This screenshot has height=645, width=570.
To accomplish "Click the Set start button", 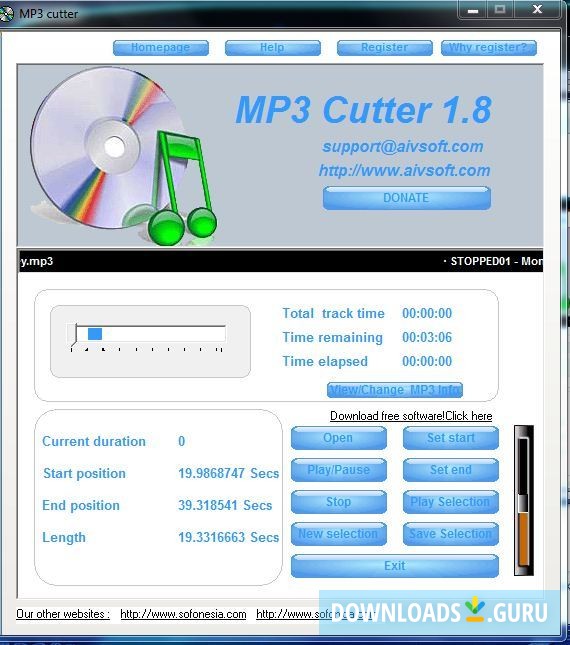I will pos(451,438).
